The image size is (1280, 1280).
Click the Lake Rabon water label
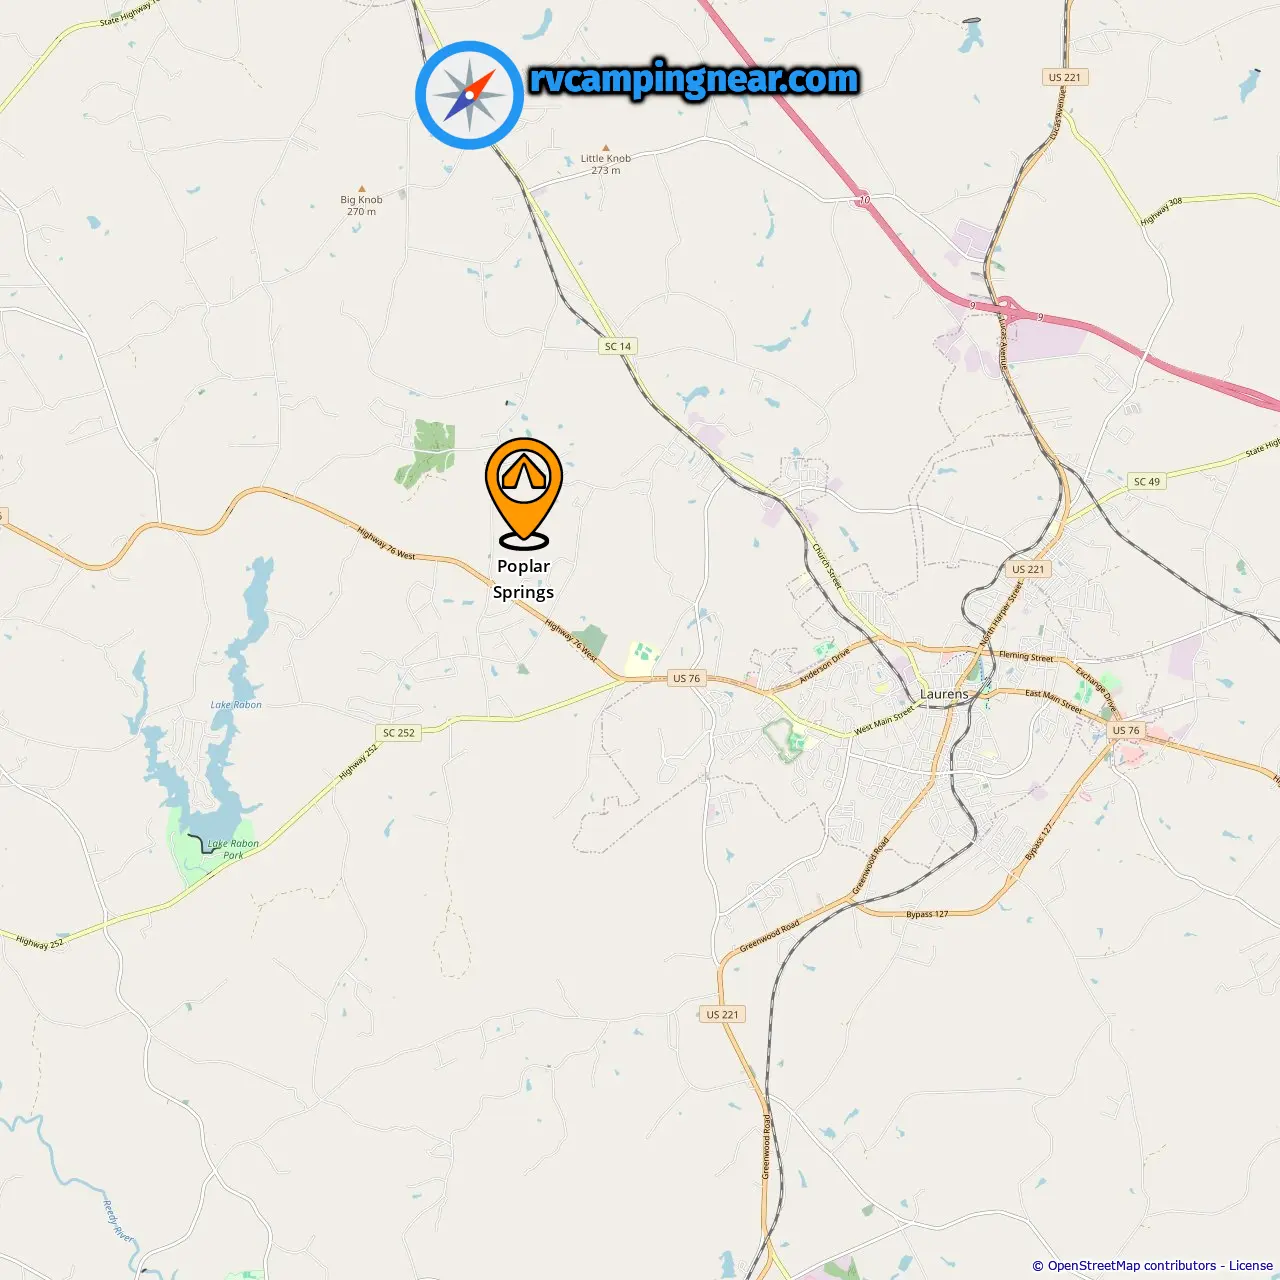click(236, 705)
